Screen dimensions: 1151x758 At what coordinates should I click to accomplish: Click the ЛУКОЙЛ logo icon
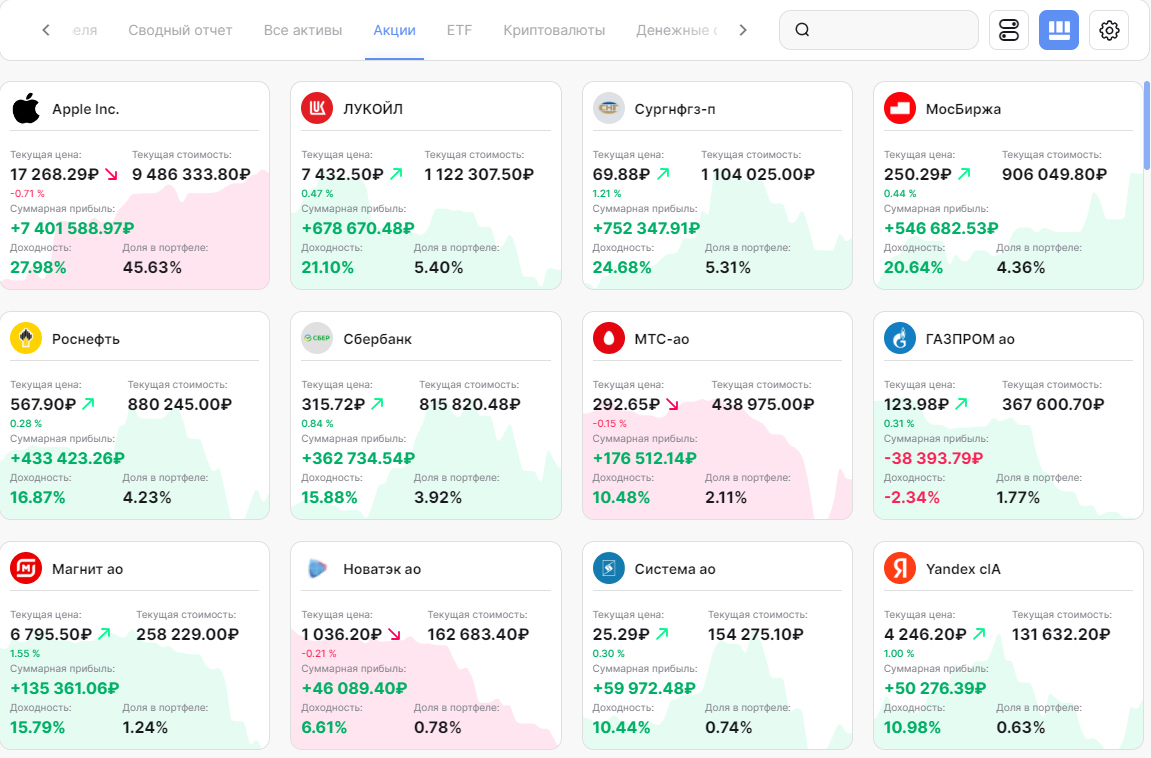[317, 109]
